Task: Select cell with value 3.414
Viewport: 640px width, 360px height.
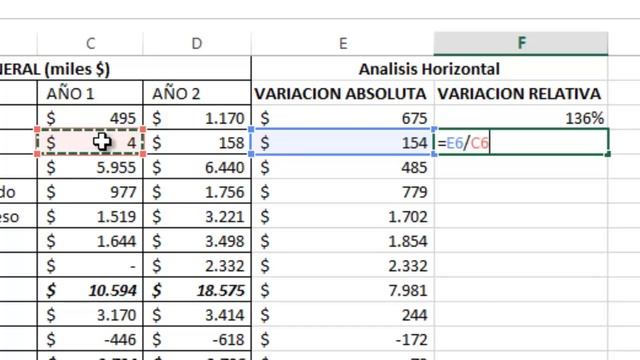Action: 197,314
